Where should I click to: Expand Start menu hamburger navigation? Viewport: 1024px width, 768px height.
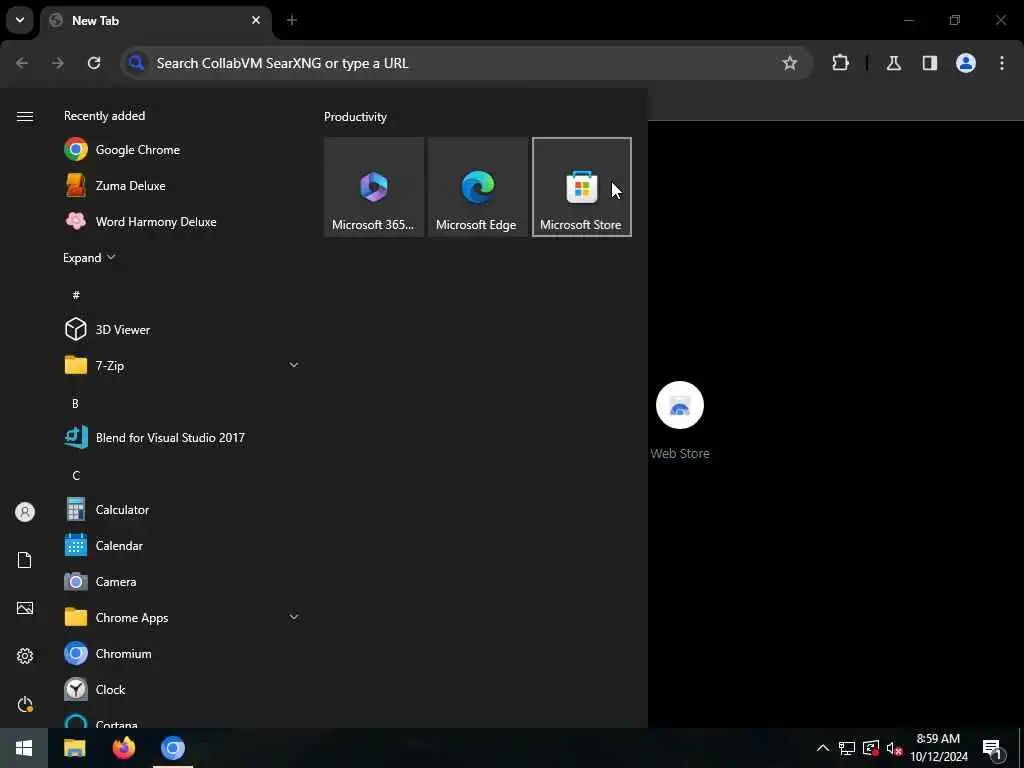[x=25, y=116]
